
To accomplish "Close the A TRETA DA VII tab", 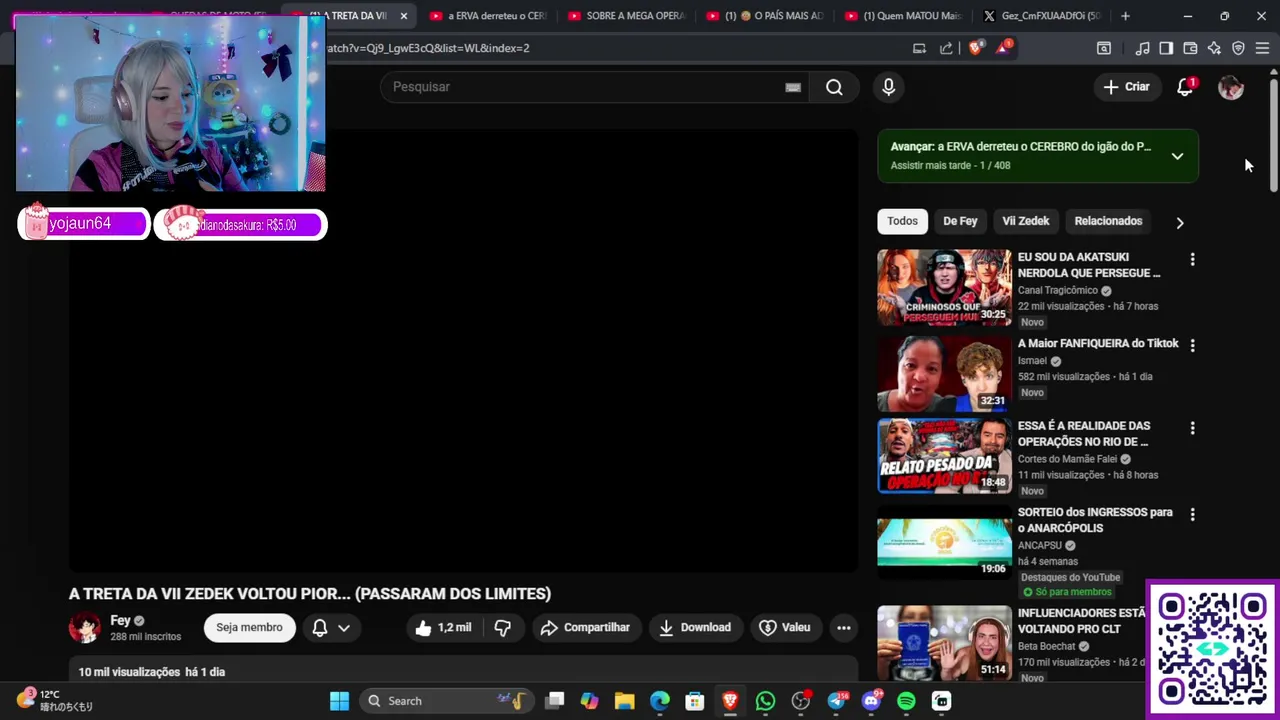I will point(404,16).
